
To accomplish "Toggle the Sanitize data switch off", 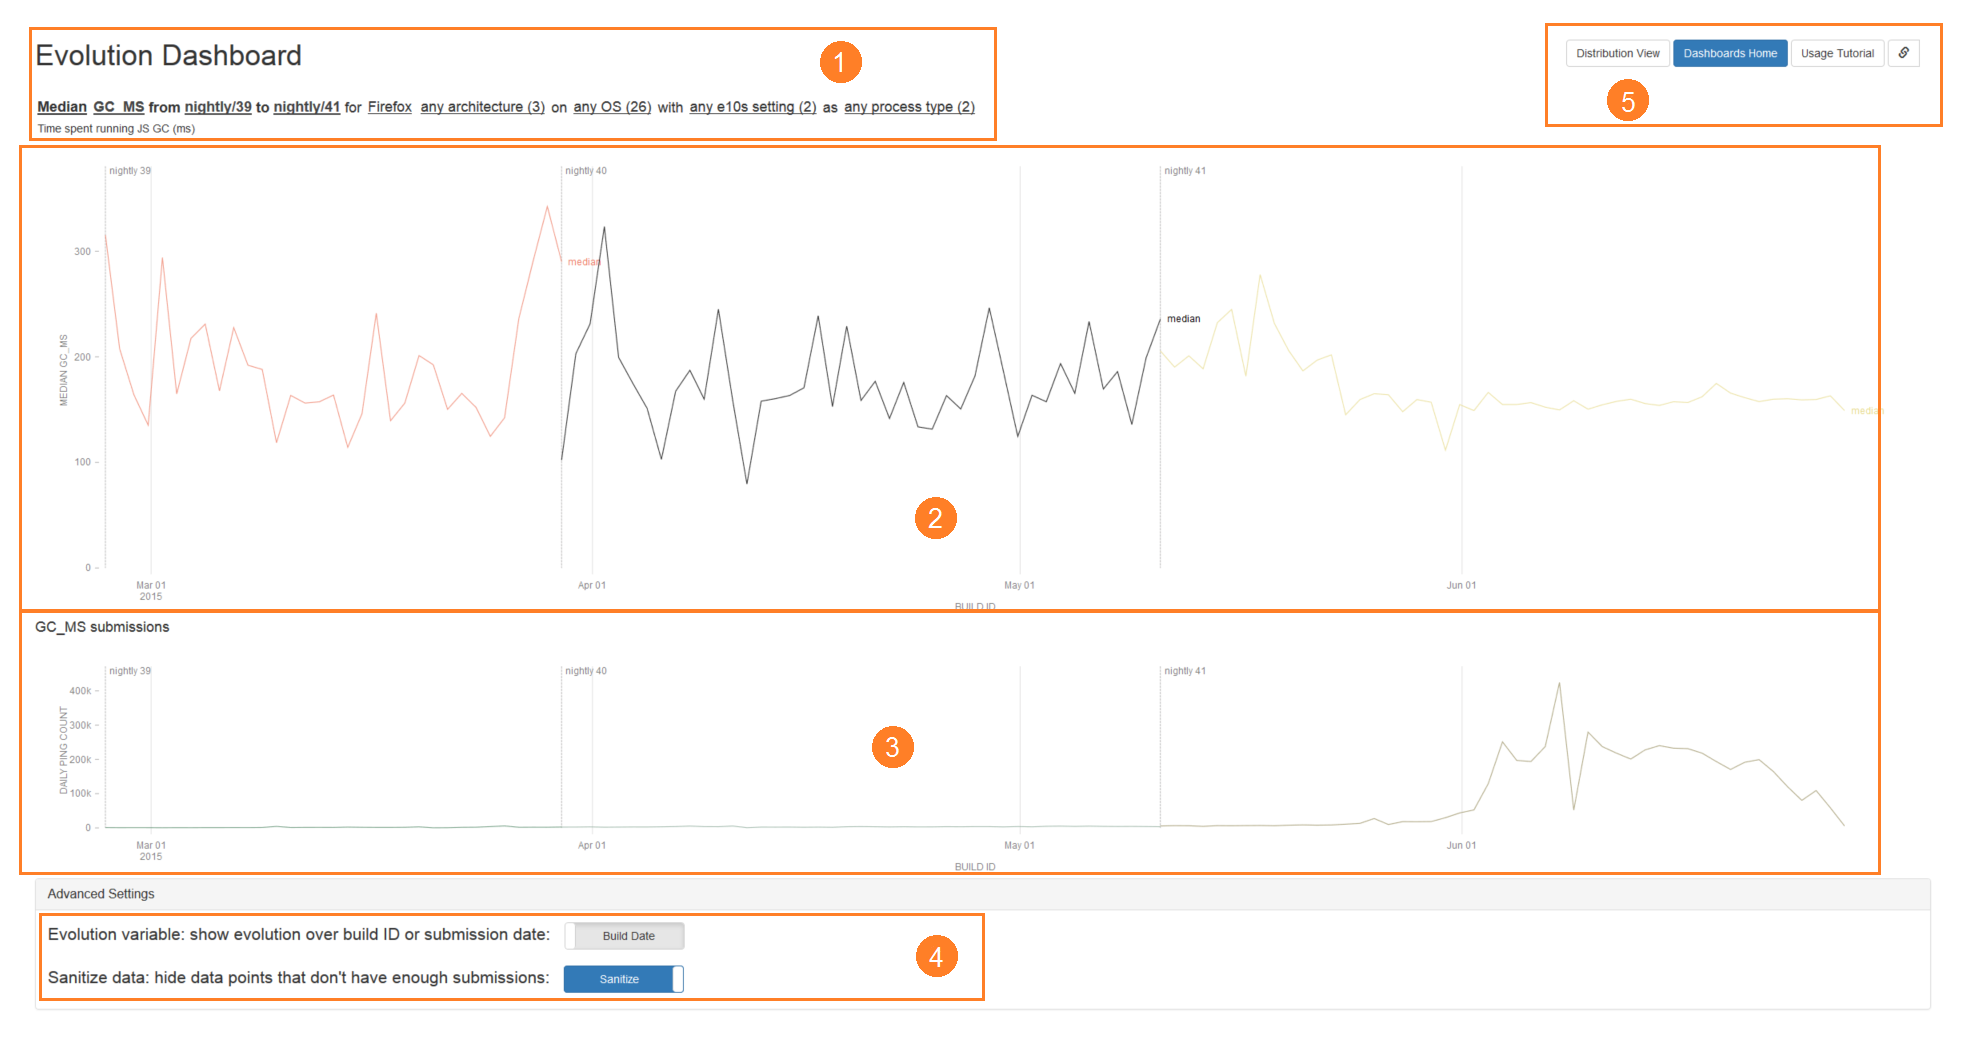I will click(622, 978).
